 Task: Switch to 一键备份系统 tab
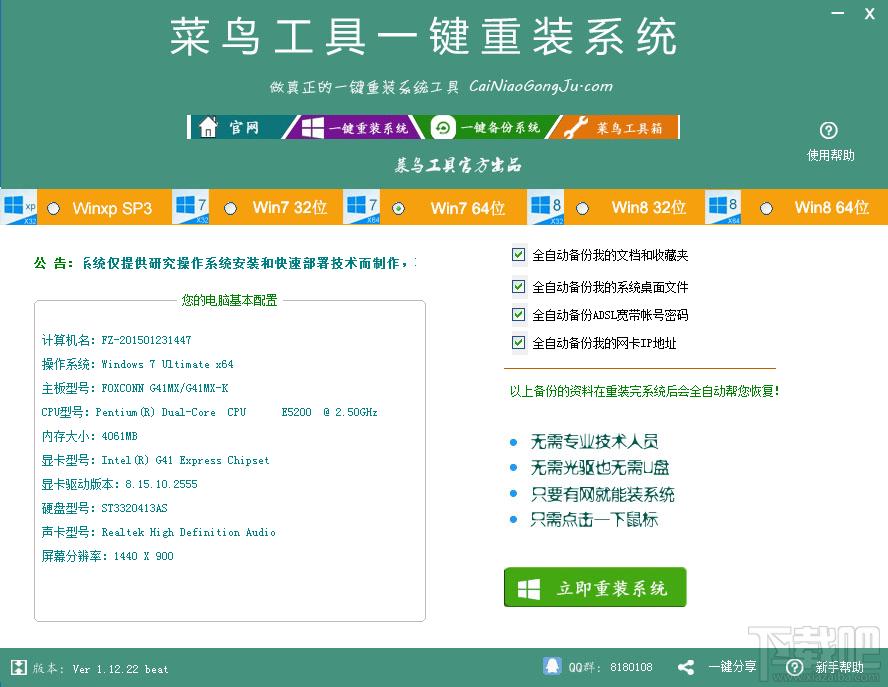pyautogui.click(x=487, y=127)
